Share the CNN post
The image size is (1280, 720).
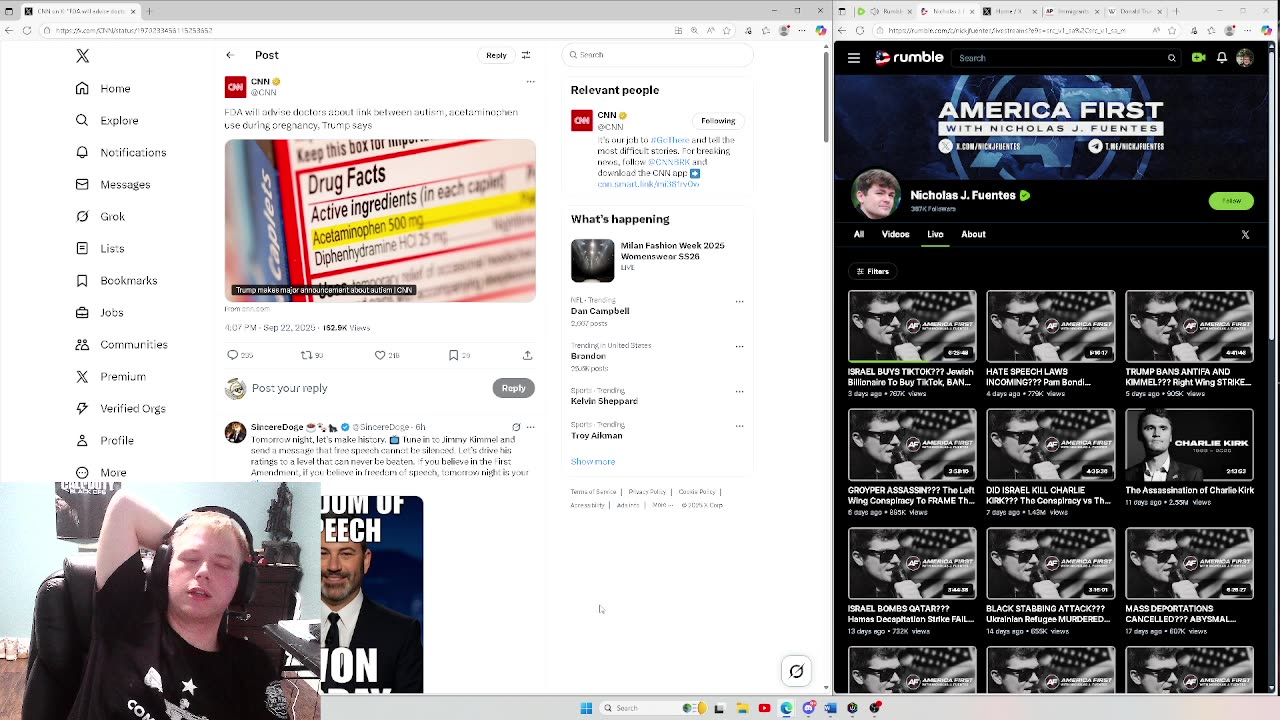[527, 355]
